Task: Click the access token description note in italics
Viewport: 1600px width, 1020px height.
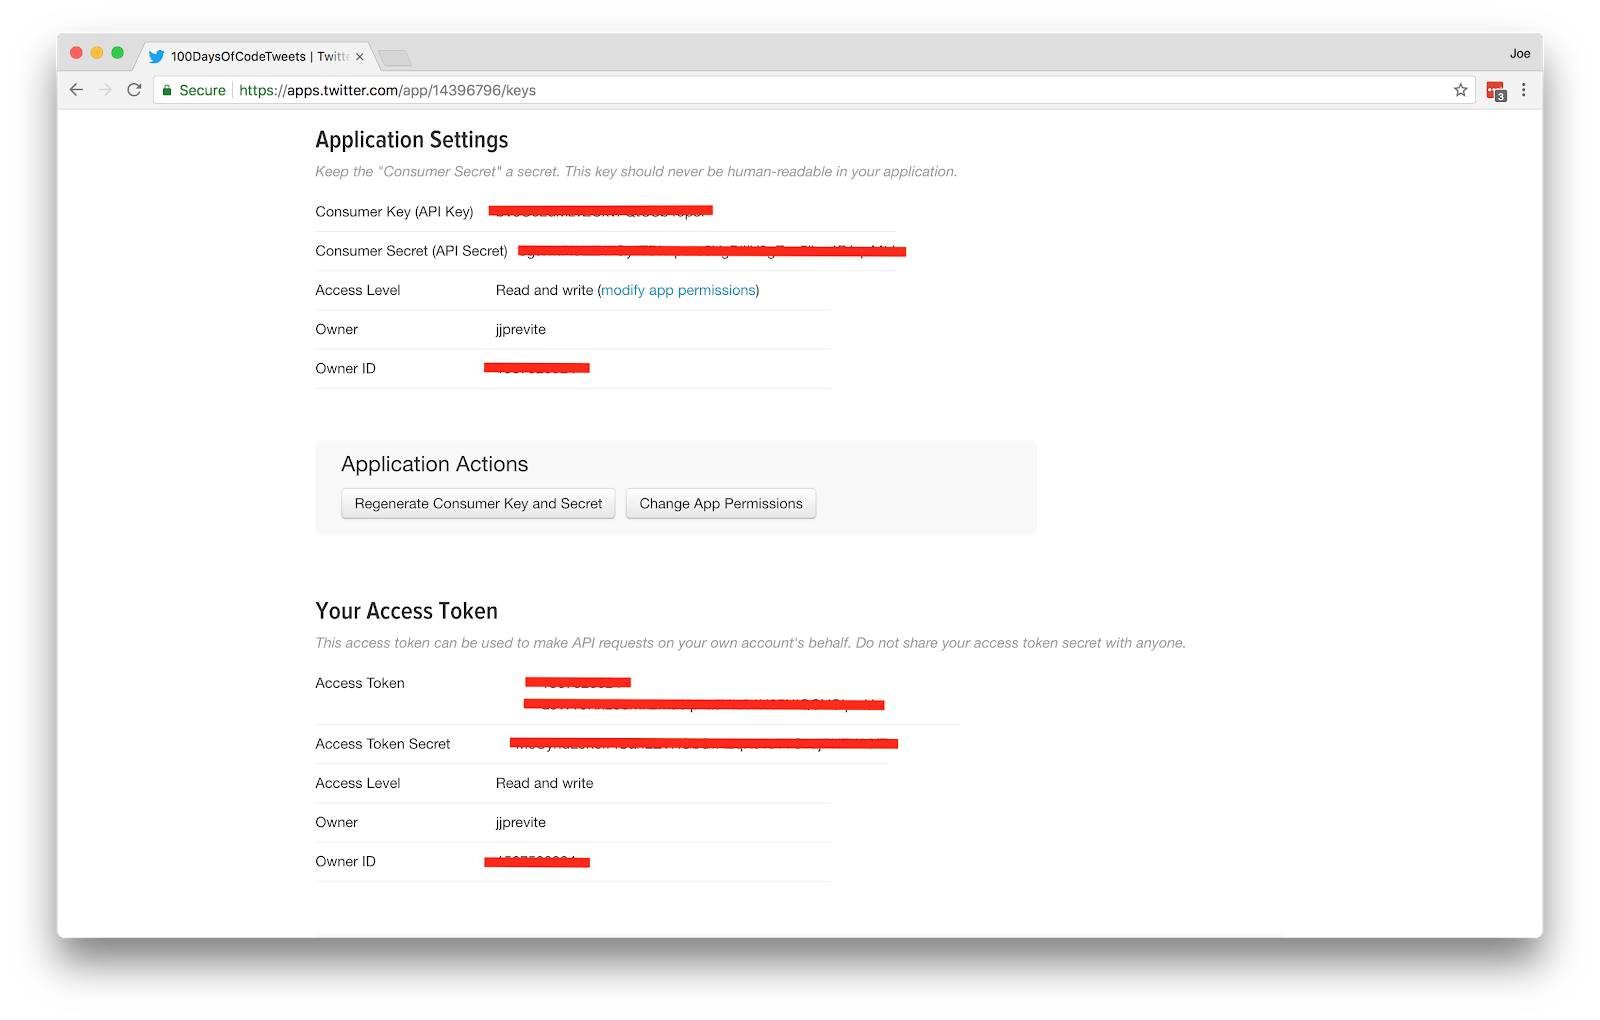Action: click(751, 643)
